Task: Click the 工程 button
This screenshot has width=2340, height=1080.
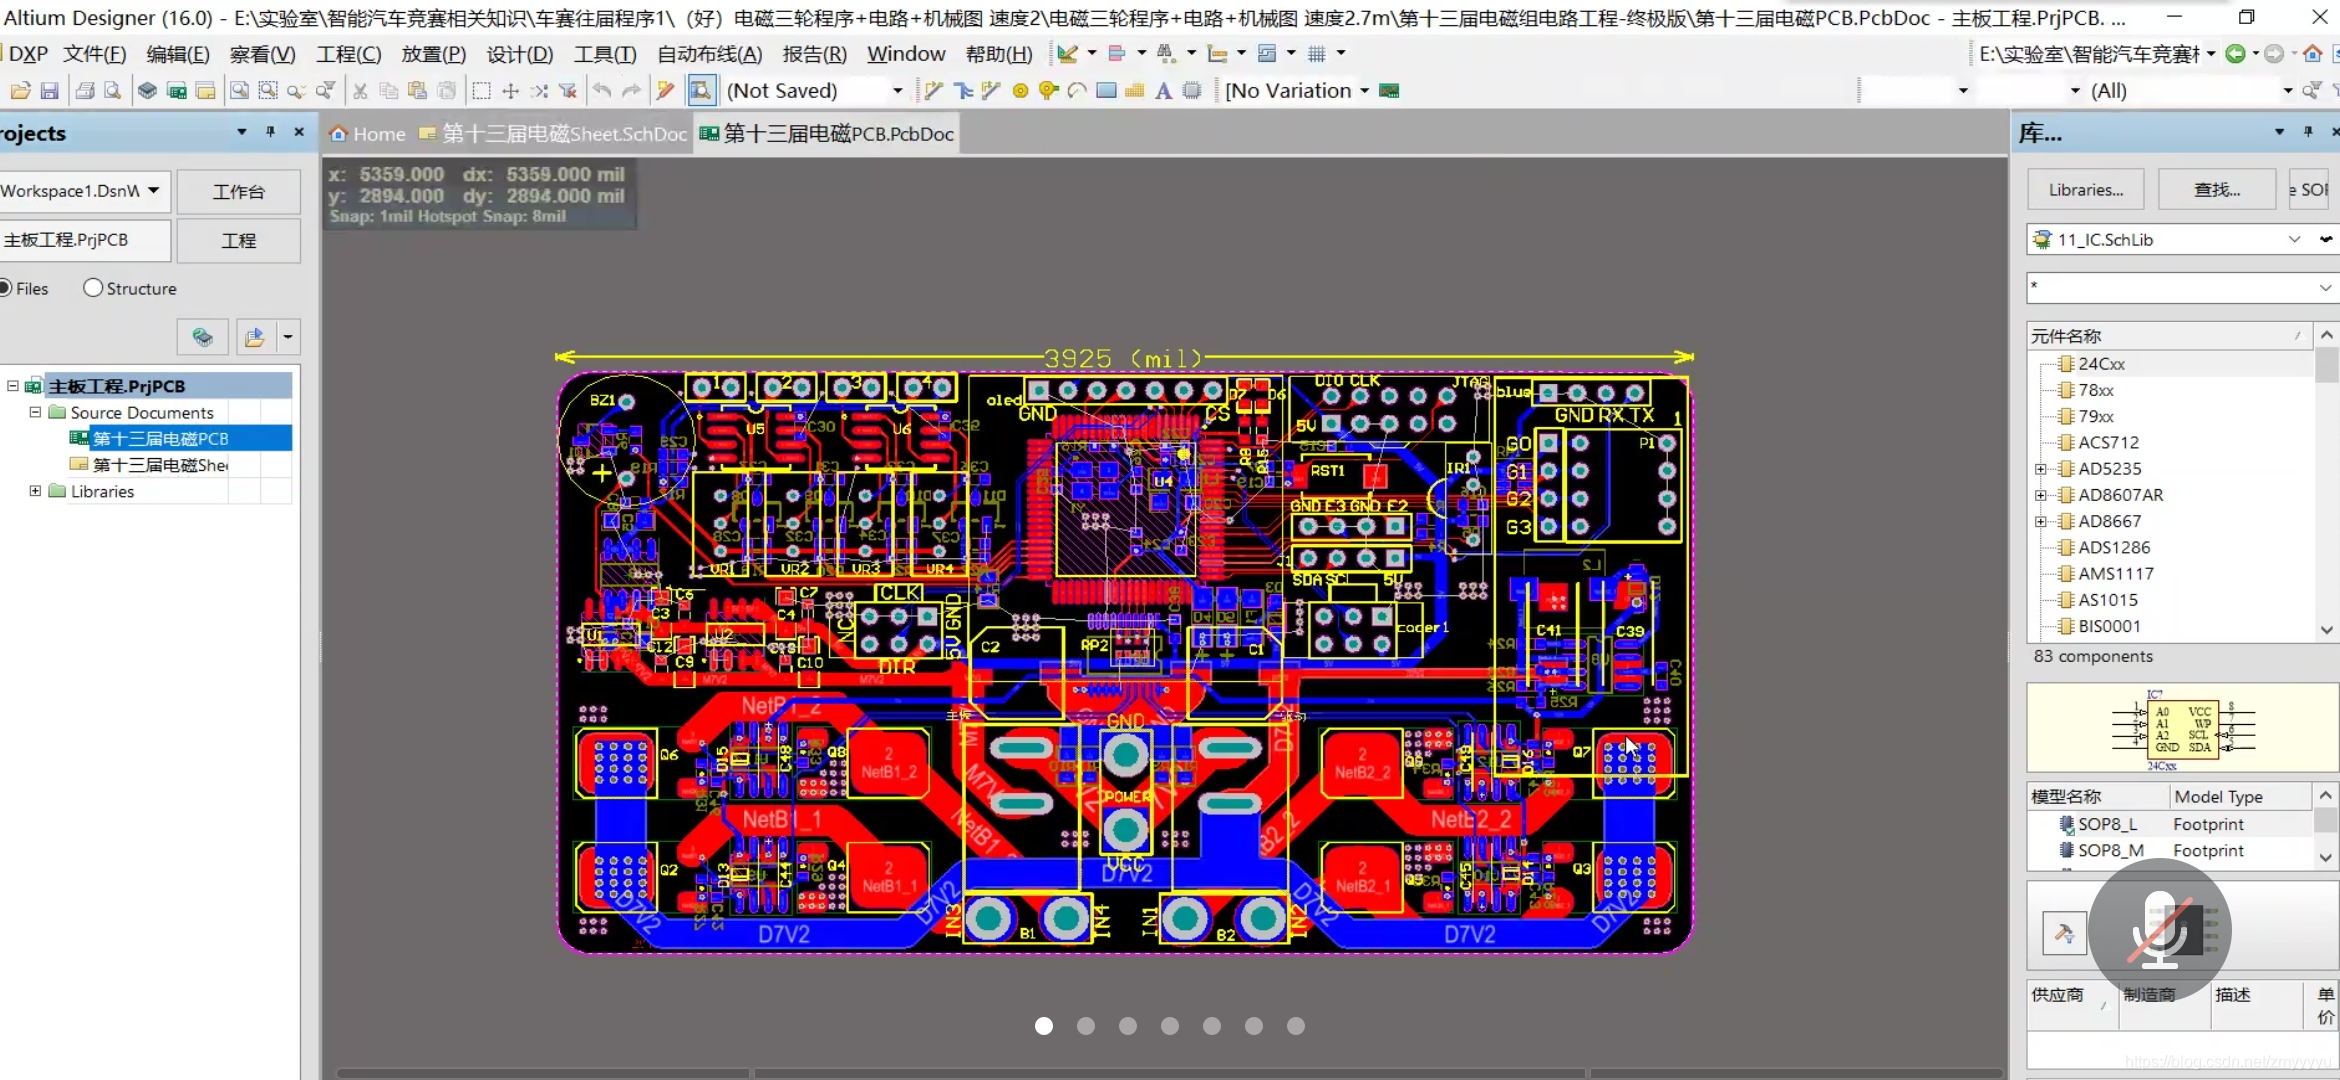Action: (238, 241)
